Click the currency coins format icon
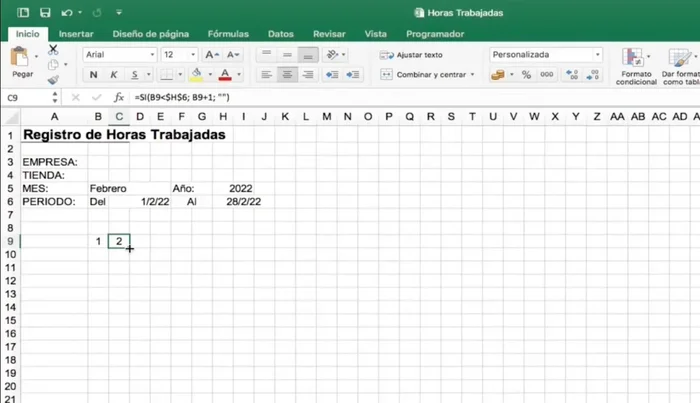The height and width of the screenshot is (403, 700). 497,75
